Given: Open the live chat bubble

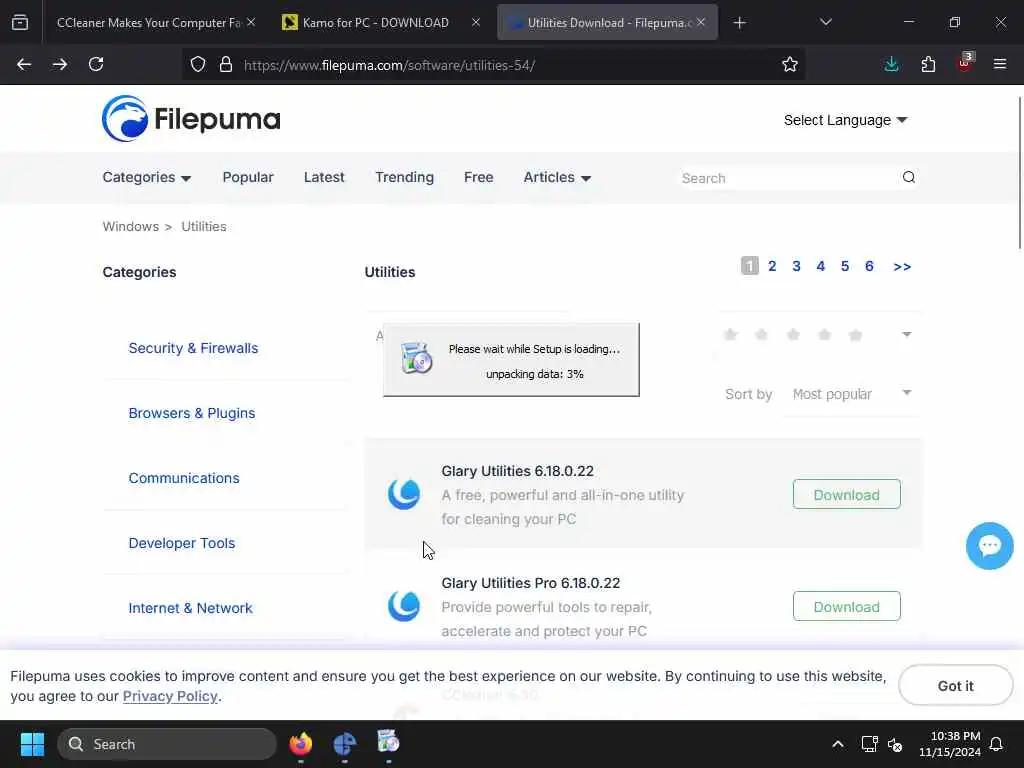Looking at the screenshot, I should click(x=989, y=546).
